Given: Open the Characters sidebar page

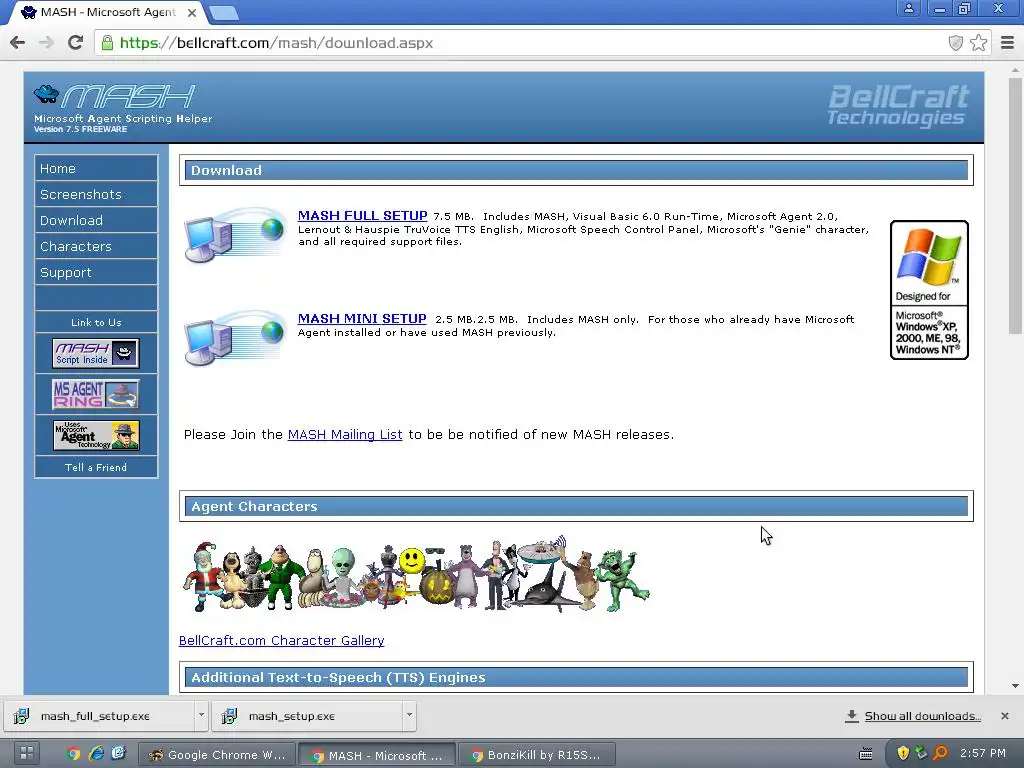Looking at the screenshot, I should [96, 247].
